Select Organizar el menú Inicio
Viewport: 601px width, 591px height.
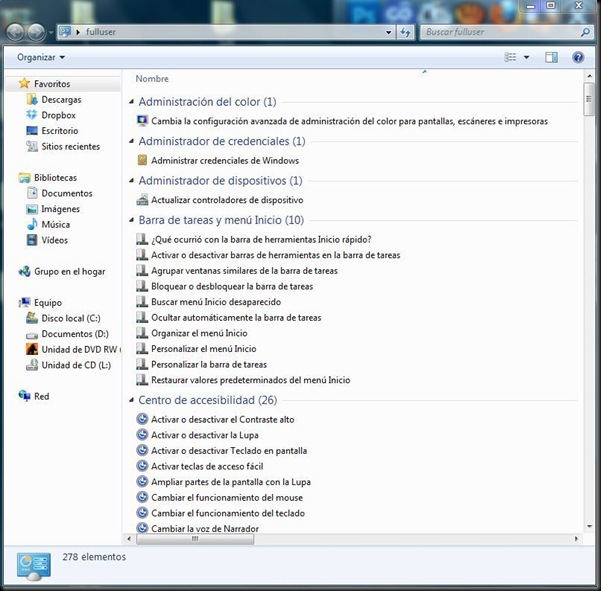click(x=199, y=333)
